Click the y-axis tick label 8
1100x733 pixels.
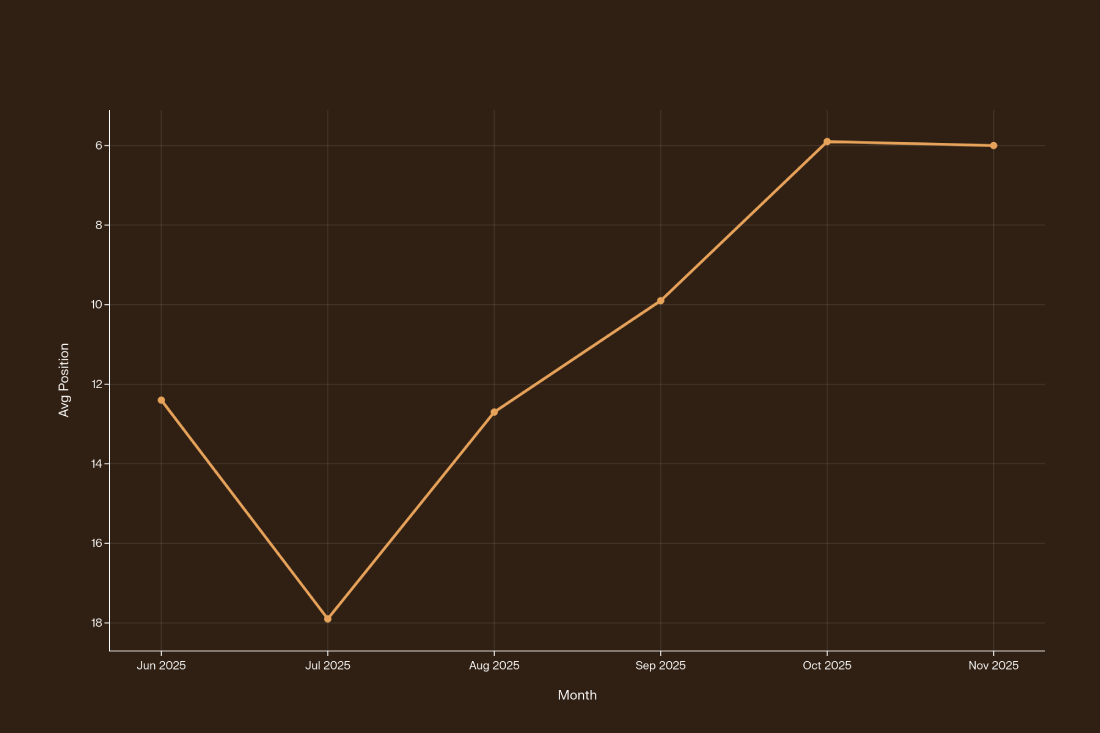click(100, 225)
